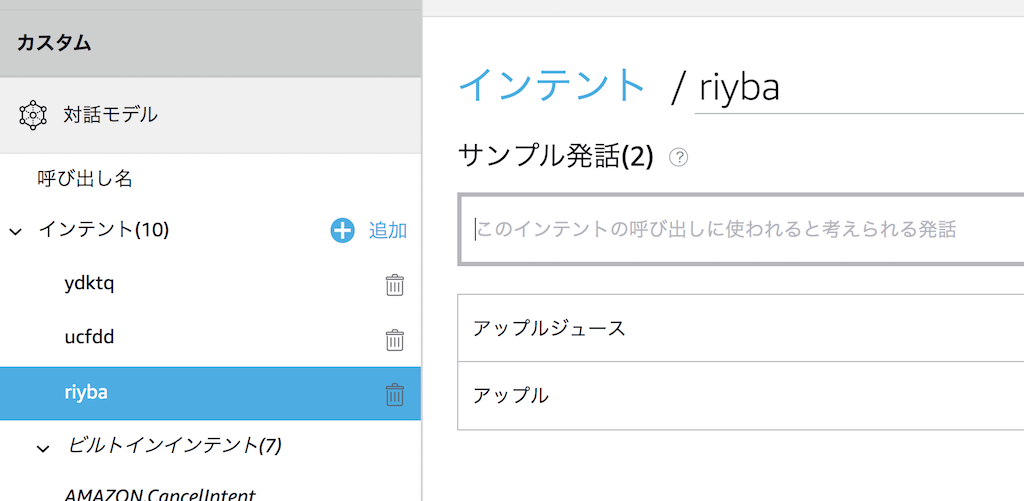Collapse the インテント(10) tree section
This screenshot has height=501, width=1024.
[x=16, y=231]
